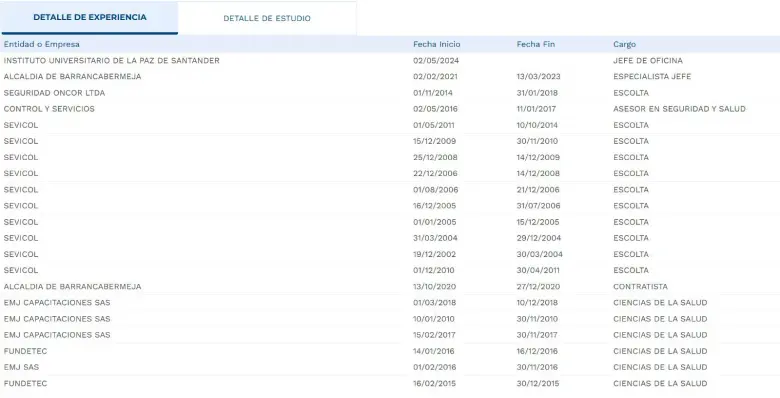
Task: Click the Entidad o Empresa column header
Action: pos(42,44)
